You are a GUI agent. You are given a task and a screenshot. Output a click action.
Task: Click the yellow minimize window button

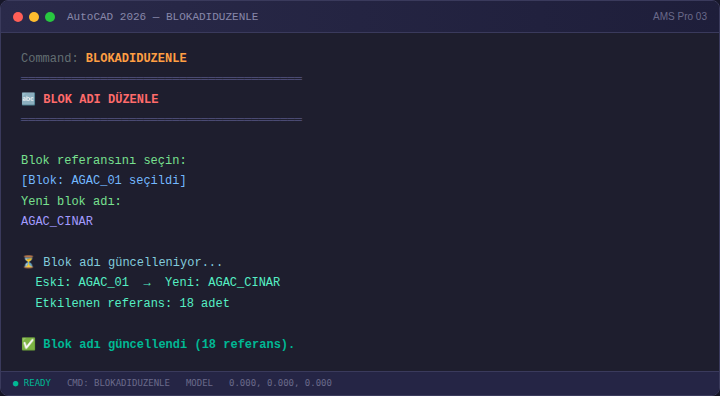pyautogui.click(x=34, y=17)
